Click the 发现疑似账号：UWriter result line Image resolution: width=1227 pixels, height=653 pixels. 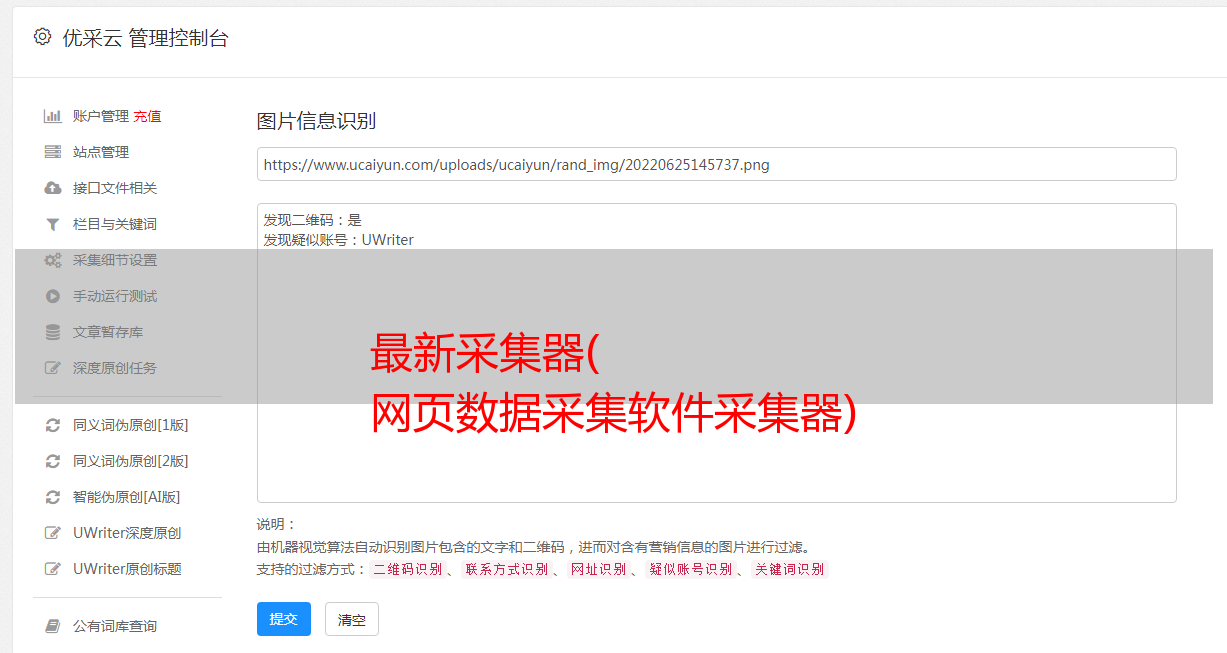pos(338,240)
